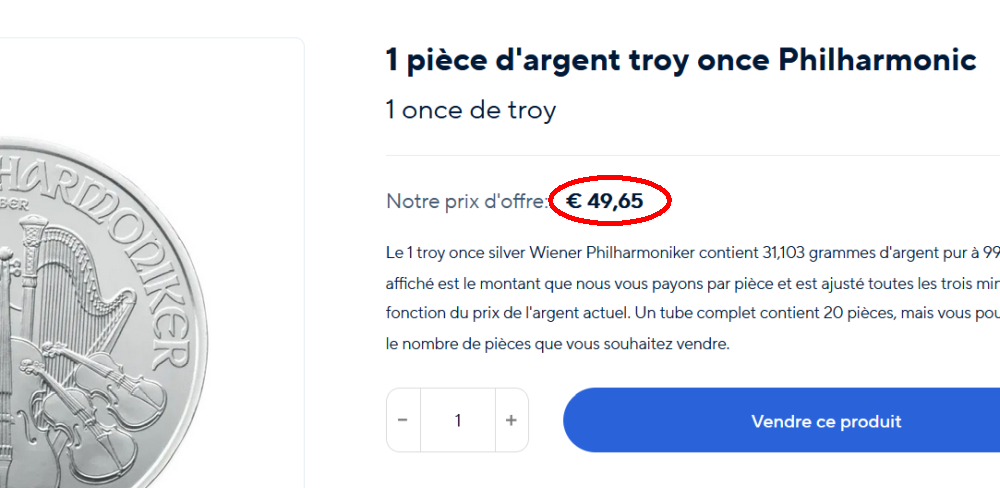
Task: Decrease quantity with the minus button
Action: tap(403, 420)
